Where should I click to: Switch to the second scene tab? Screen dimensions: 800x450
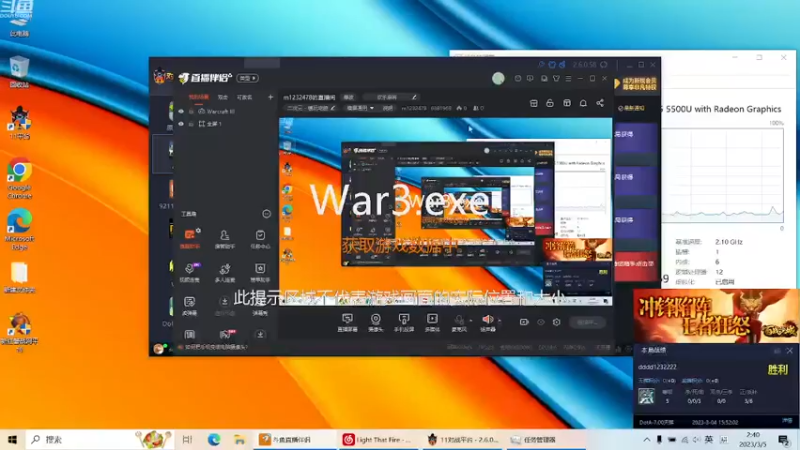(x=222, y=97)
